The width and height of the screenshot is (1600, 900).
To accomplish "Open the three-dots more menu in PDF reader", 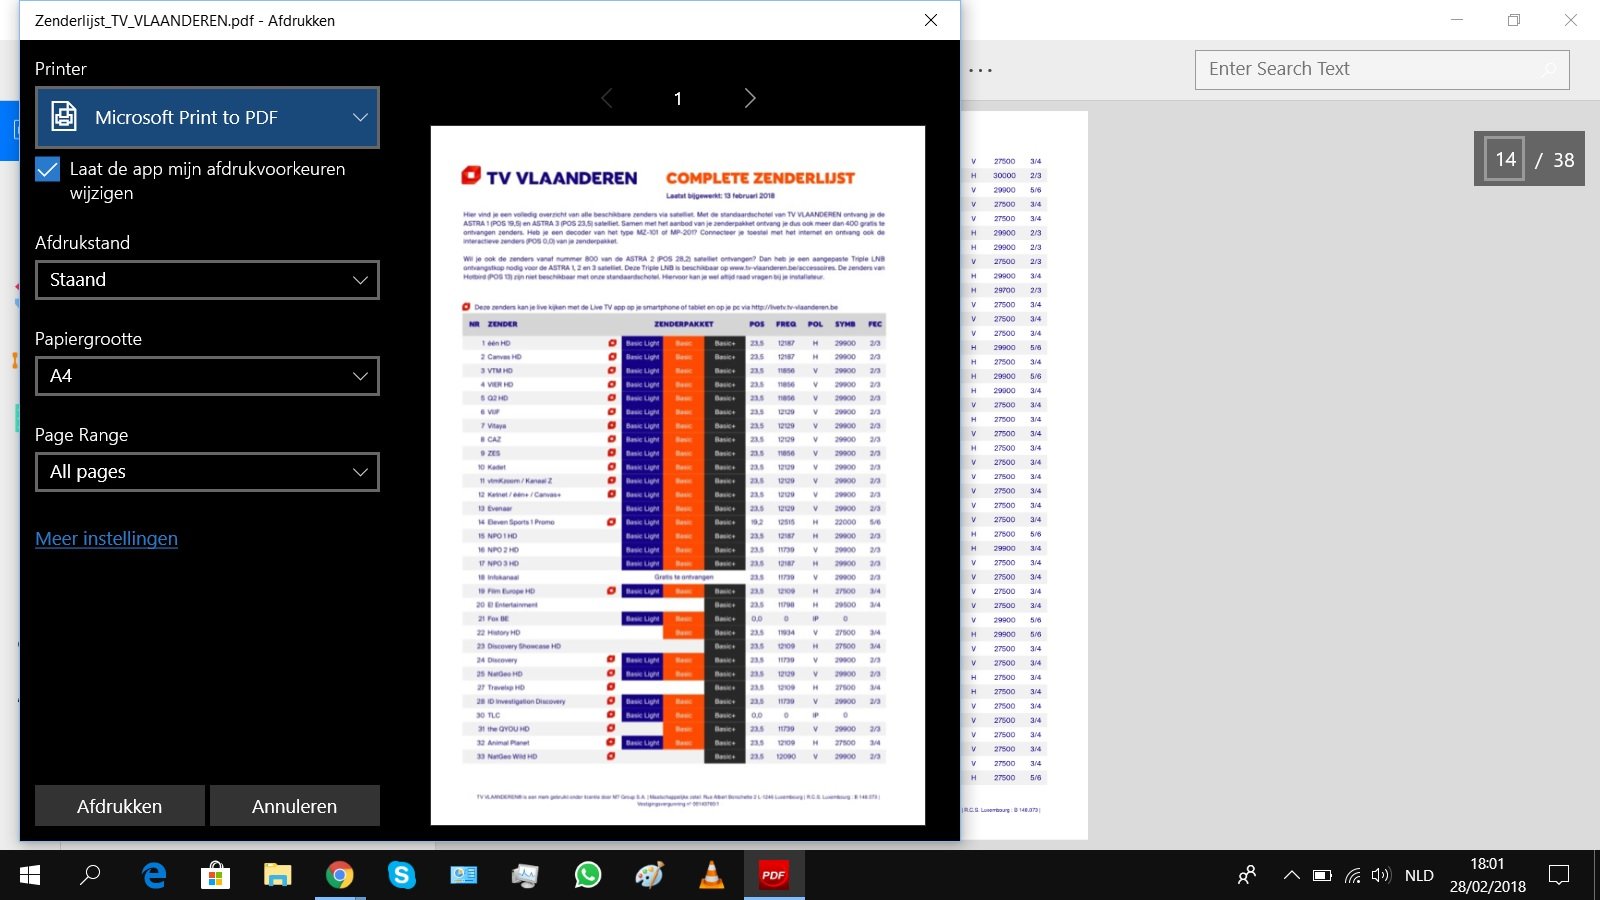I will [x=981, y=70].
